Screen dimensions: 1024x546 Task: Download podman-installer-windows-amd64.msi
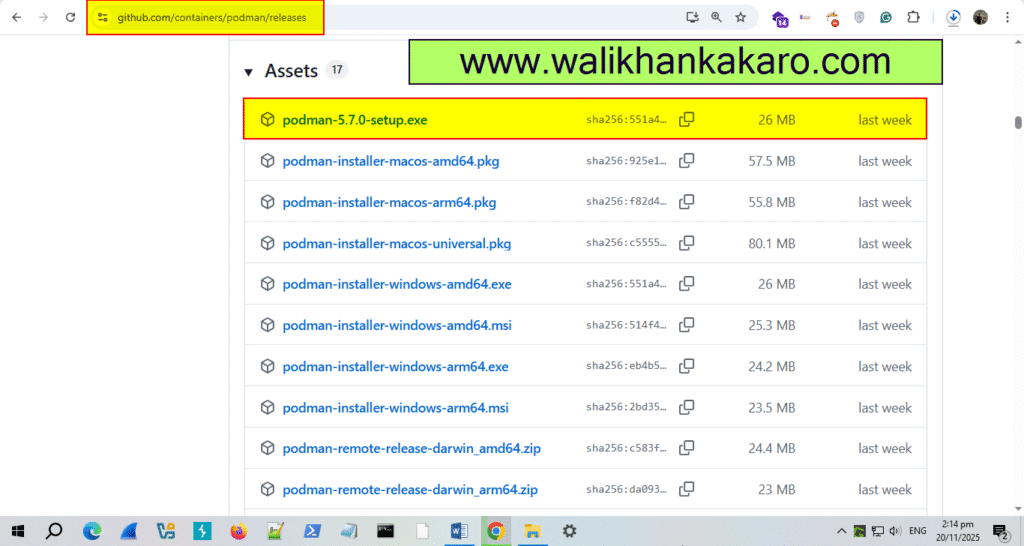(396, 325)
